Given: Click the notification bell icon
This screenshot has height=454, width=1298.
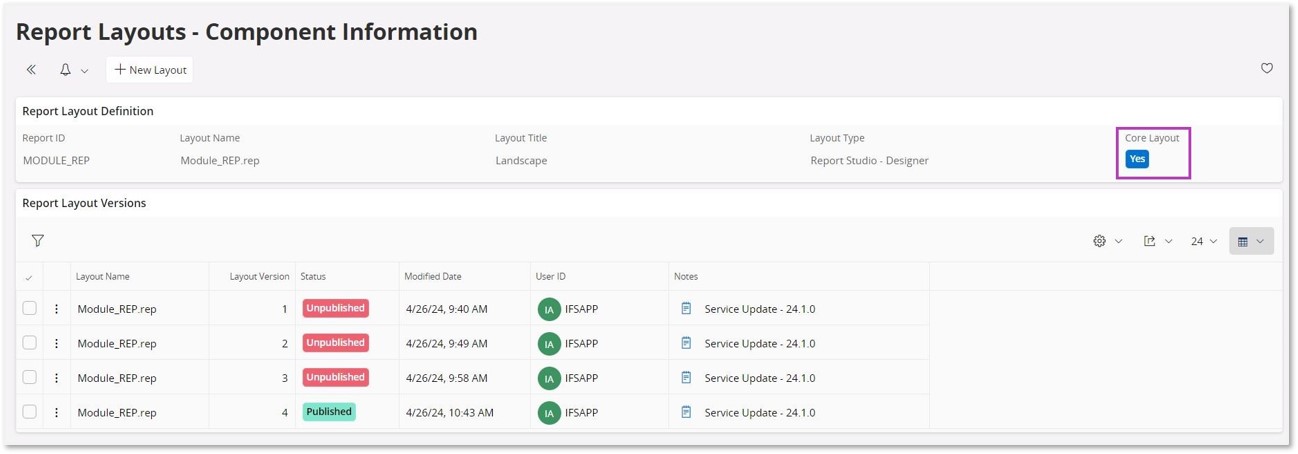Looking at the screenshot, I should [x=65, y=70].
